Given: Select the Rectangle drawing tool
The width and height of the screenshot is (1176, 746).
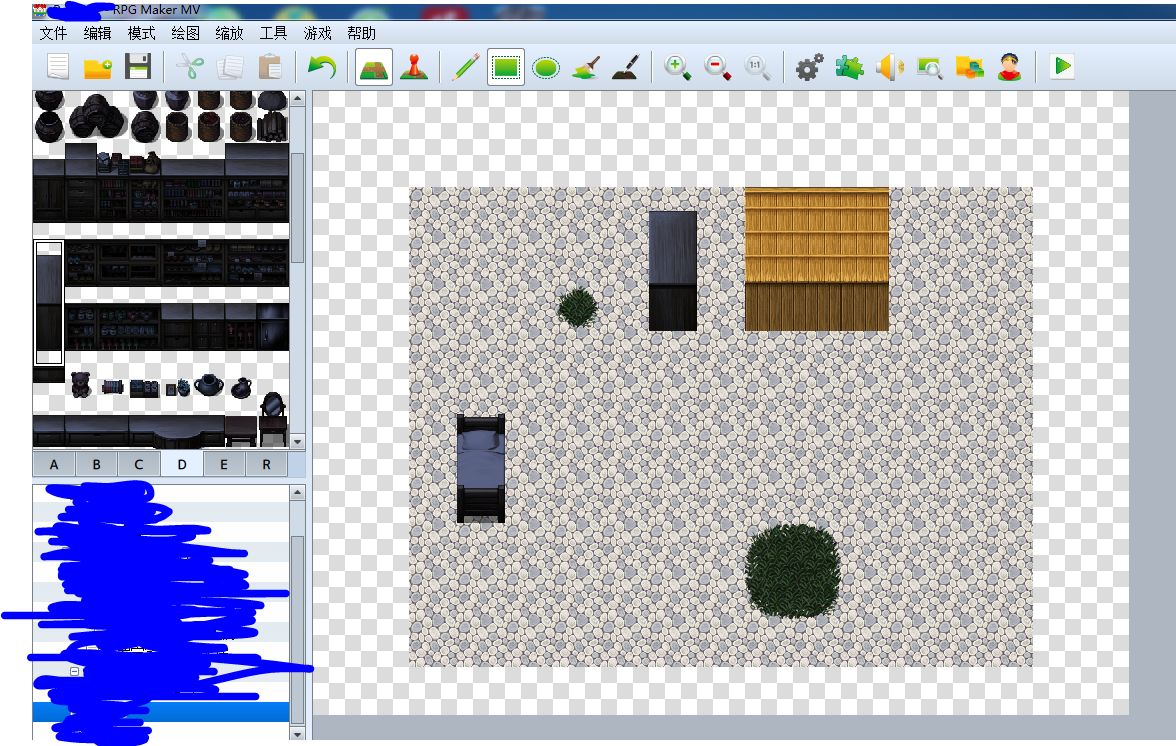Looking at the screenshot, I should click(x=506, y=67).
